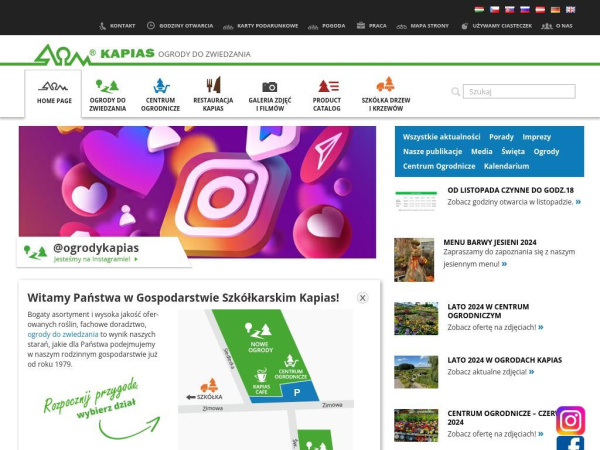The height and width of the screenshot is (450, 600).
Task: Open Centrum Ogrodnicze czerwiec 2024 thumbnail
Action: [x=416, y=426]
